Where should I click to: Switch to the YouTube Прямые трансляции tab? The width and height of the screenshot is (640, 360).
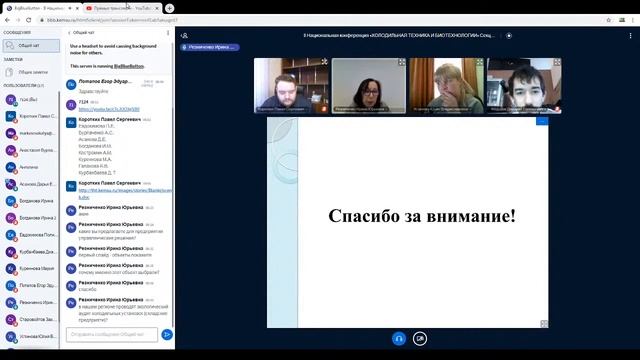pyautogui.click(x=122, y=8)
